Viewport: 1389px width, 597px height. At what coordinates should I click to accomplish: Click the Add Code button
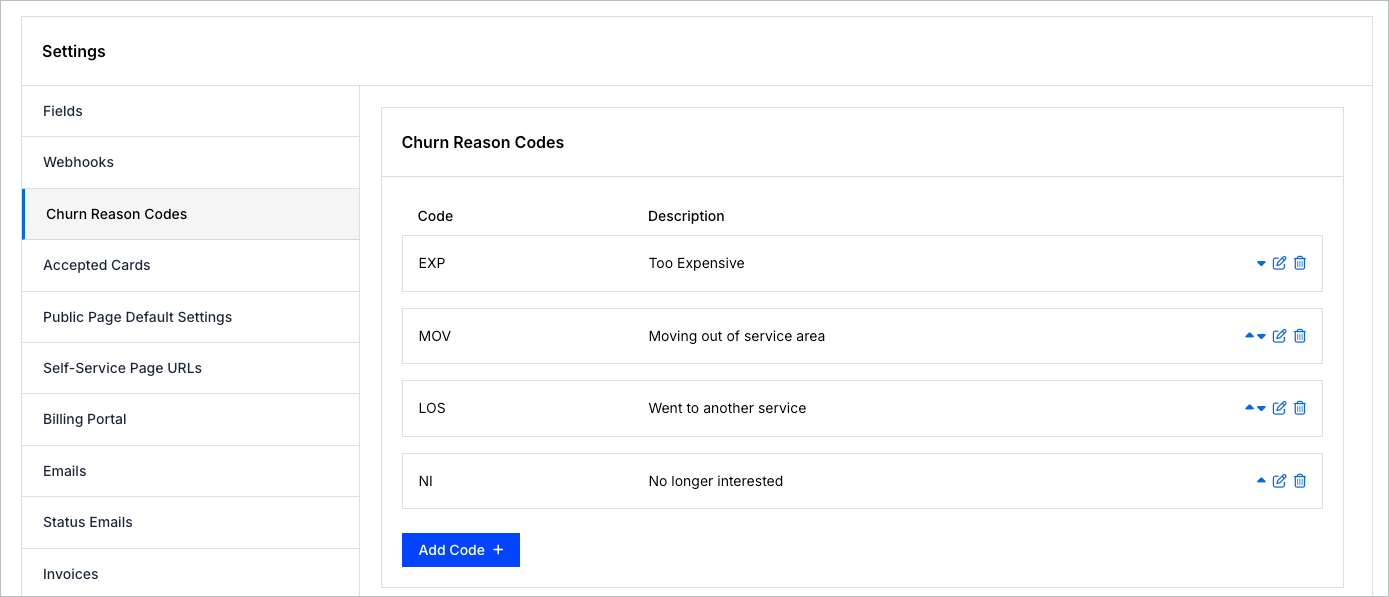461,550
